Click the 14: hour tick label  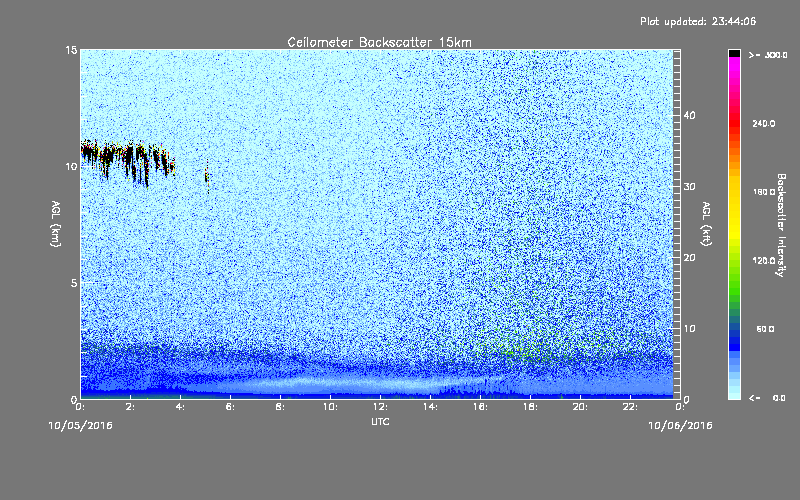click(430, 407)
